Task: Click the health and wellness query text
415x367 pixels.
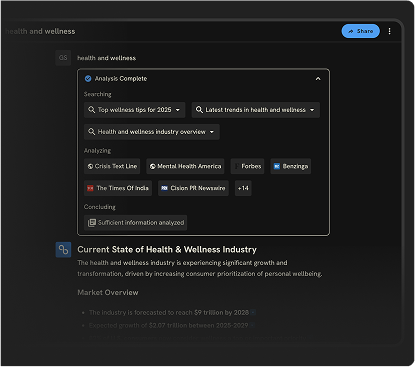Action: click(x=107, y=58)
